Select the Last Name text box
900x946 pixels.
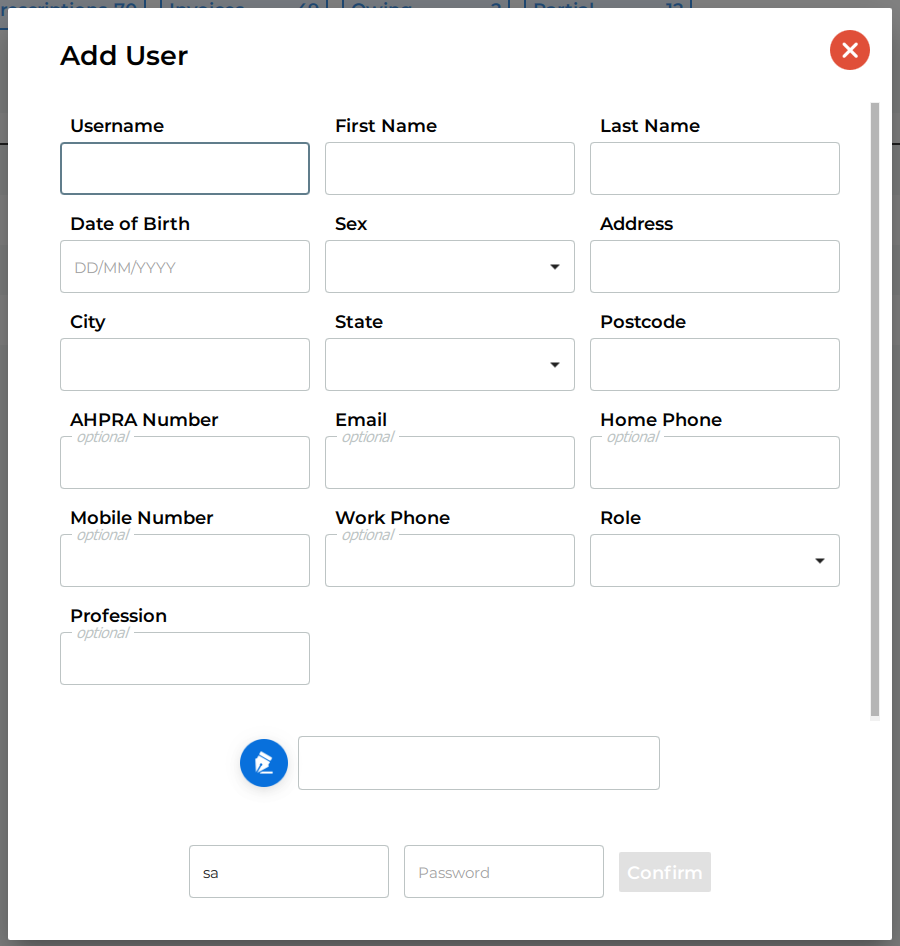coord(714,169)
